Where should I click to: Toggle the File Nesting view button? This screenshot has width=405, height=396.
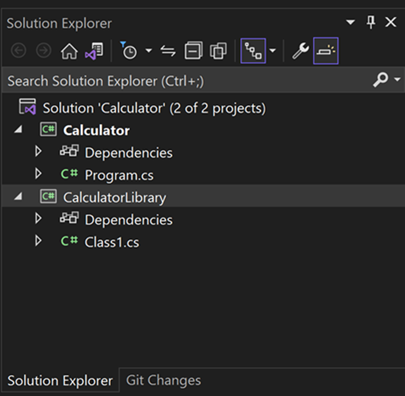point(253,51)
